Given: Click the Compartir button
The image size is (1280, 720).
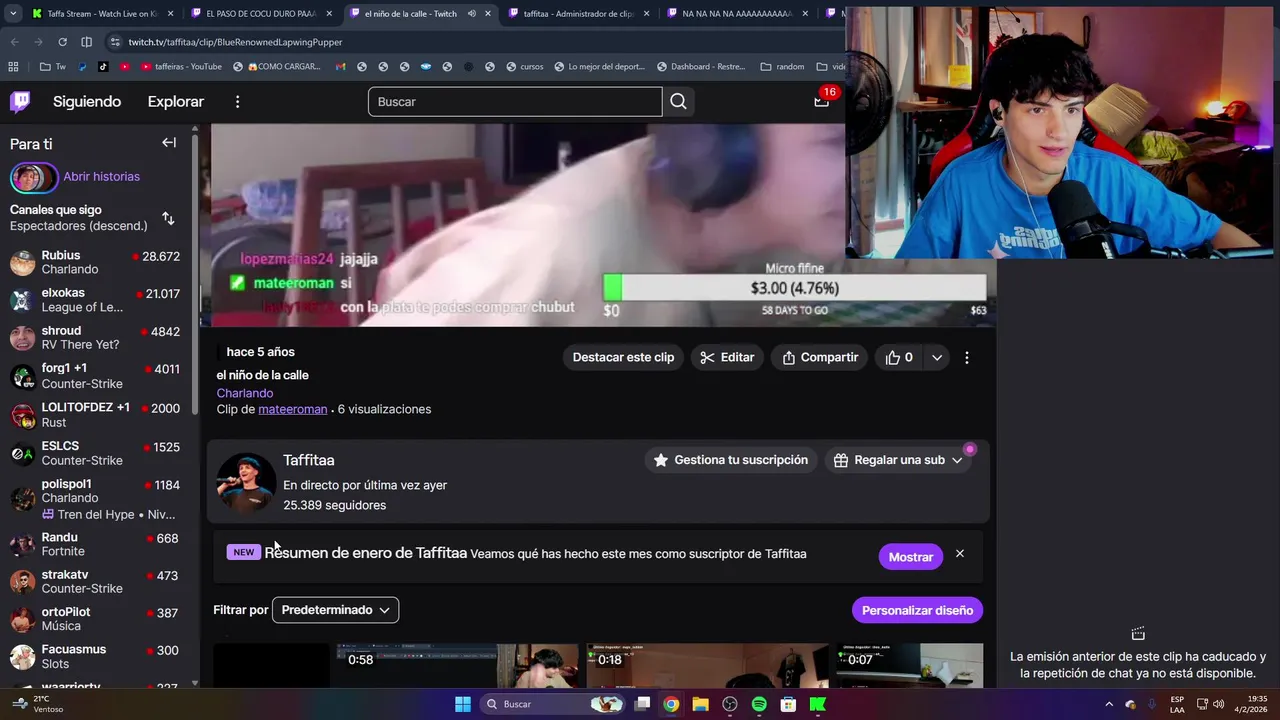Looking at the screenshot, I should tap(820, 357).
